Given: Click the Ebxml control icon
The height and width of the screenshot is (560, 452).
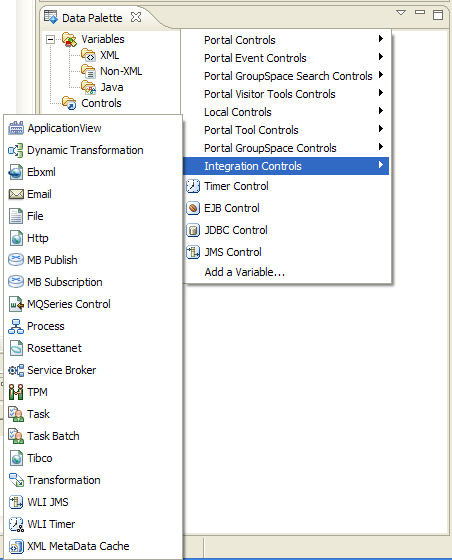Looking at the screenshot, I should pyautogui.click(x=16, y=172).
